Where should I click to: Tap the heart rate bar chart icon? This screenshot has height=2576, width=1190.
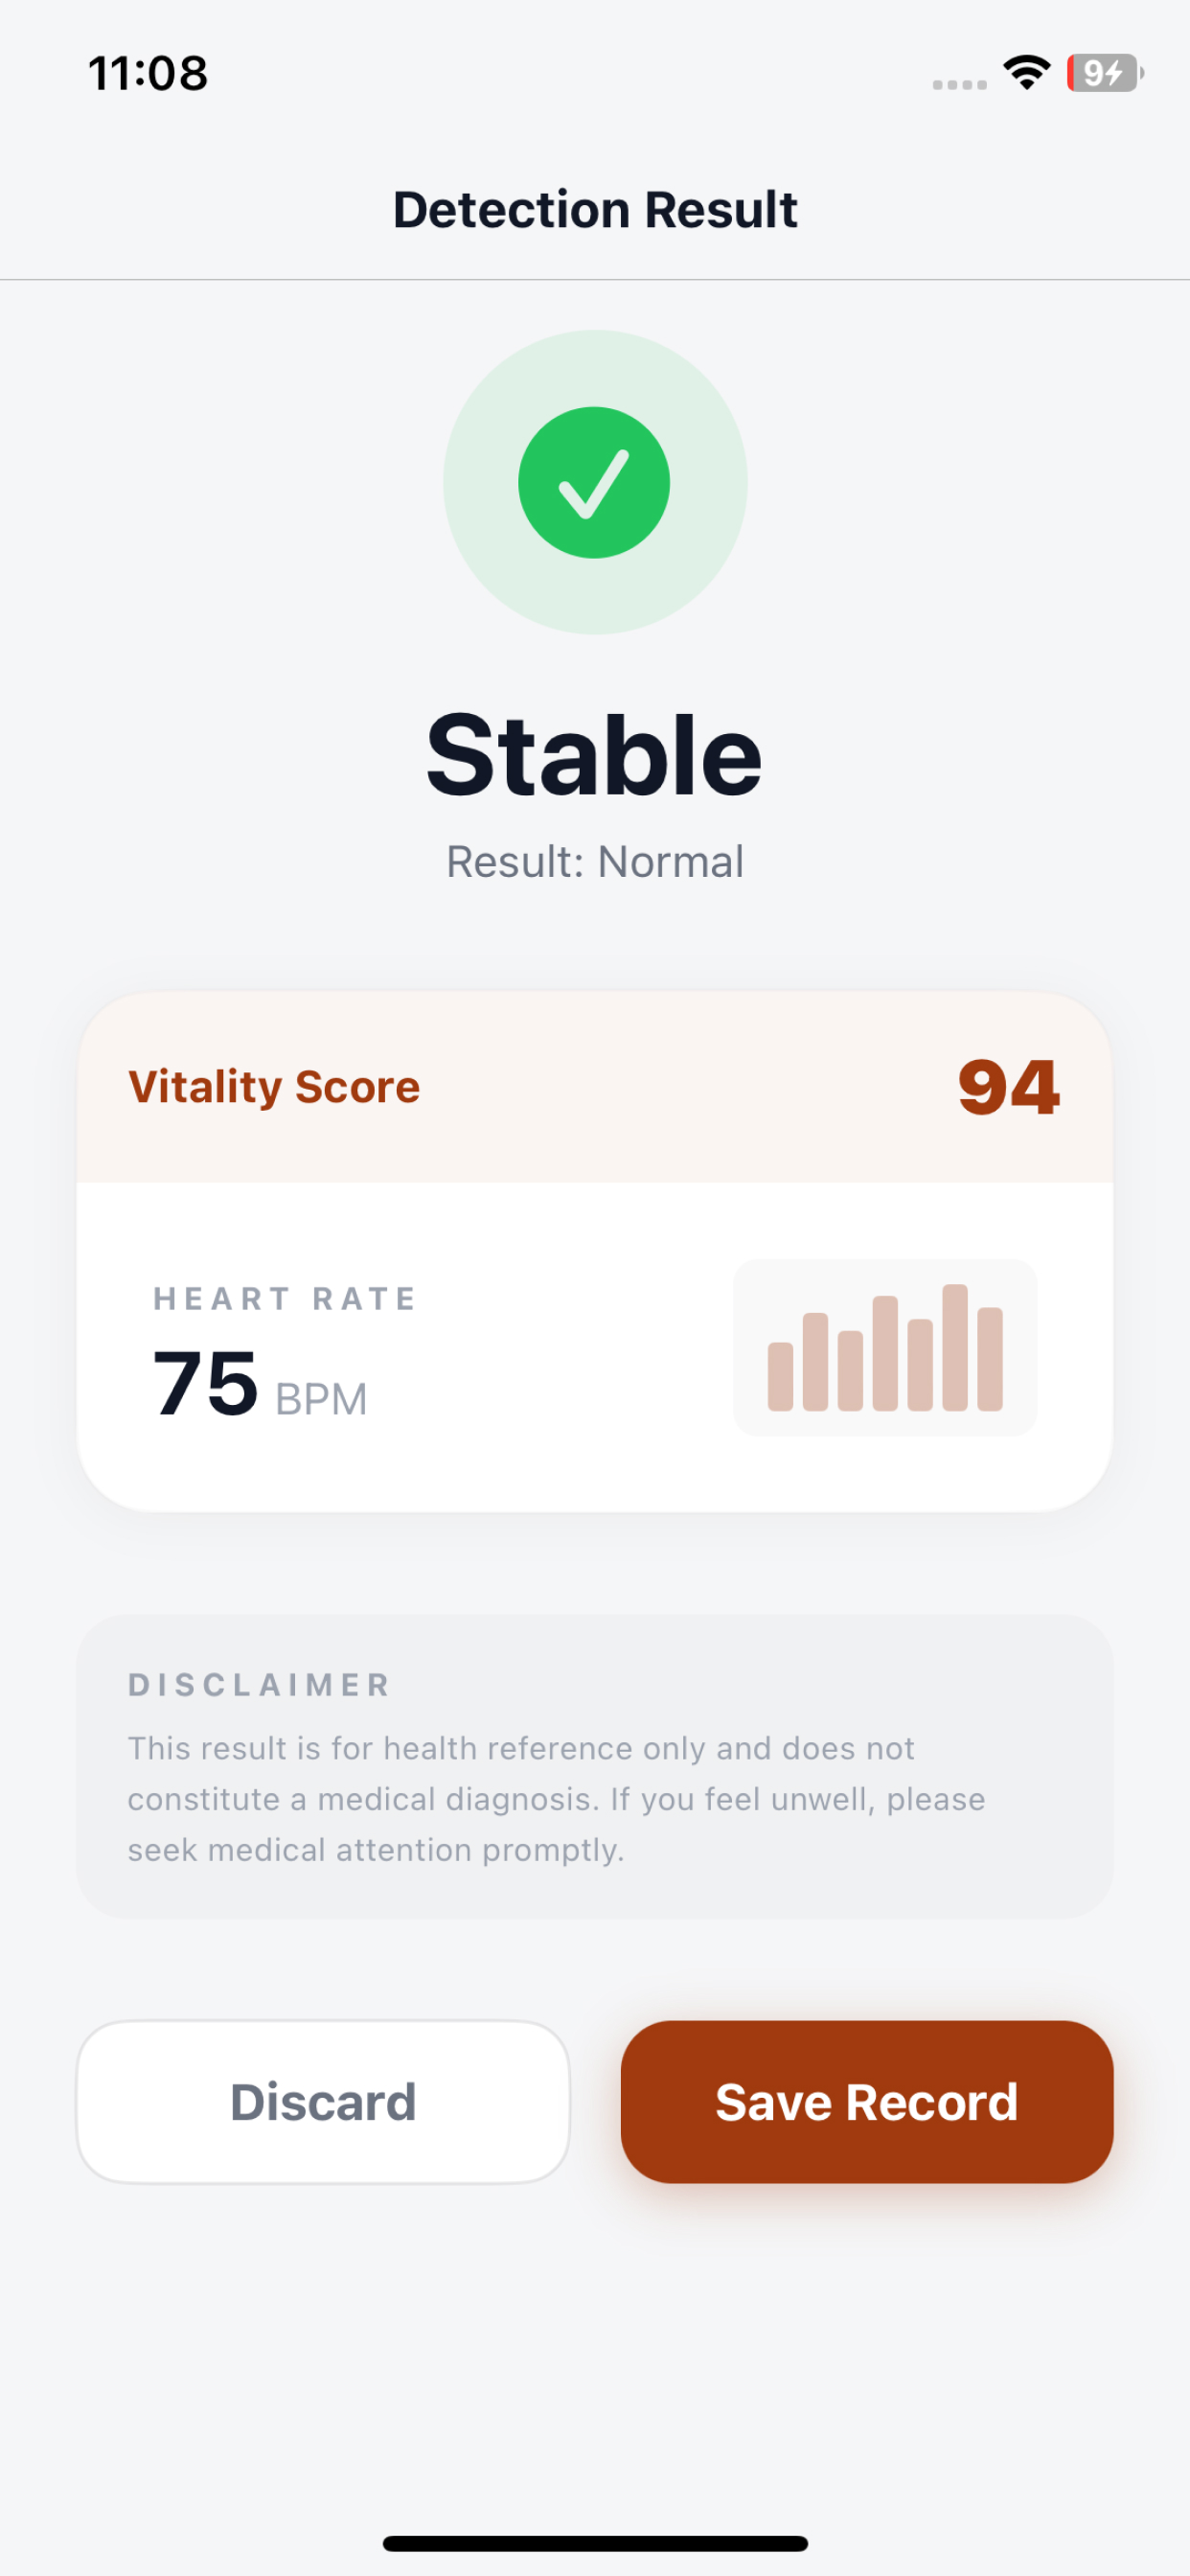[885, 1347]
